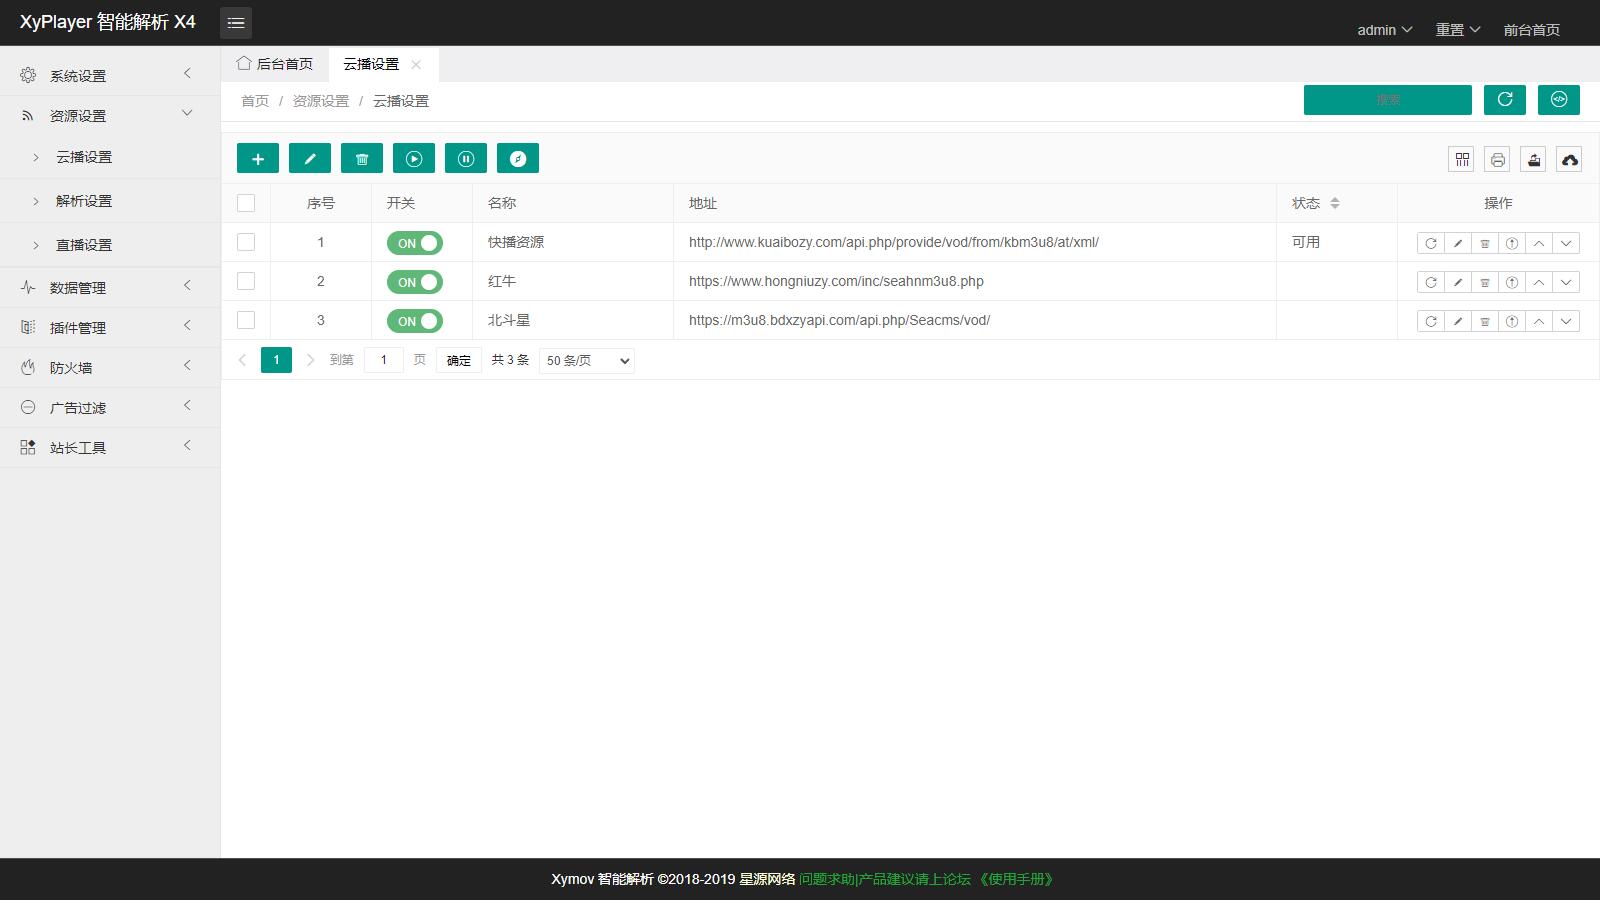Open 解析设置 in the sidebar

pos(84,201)
